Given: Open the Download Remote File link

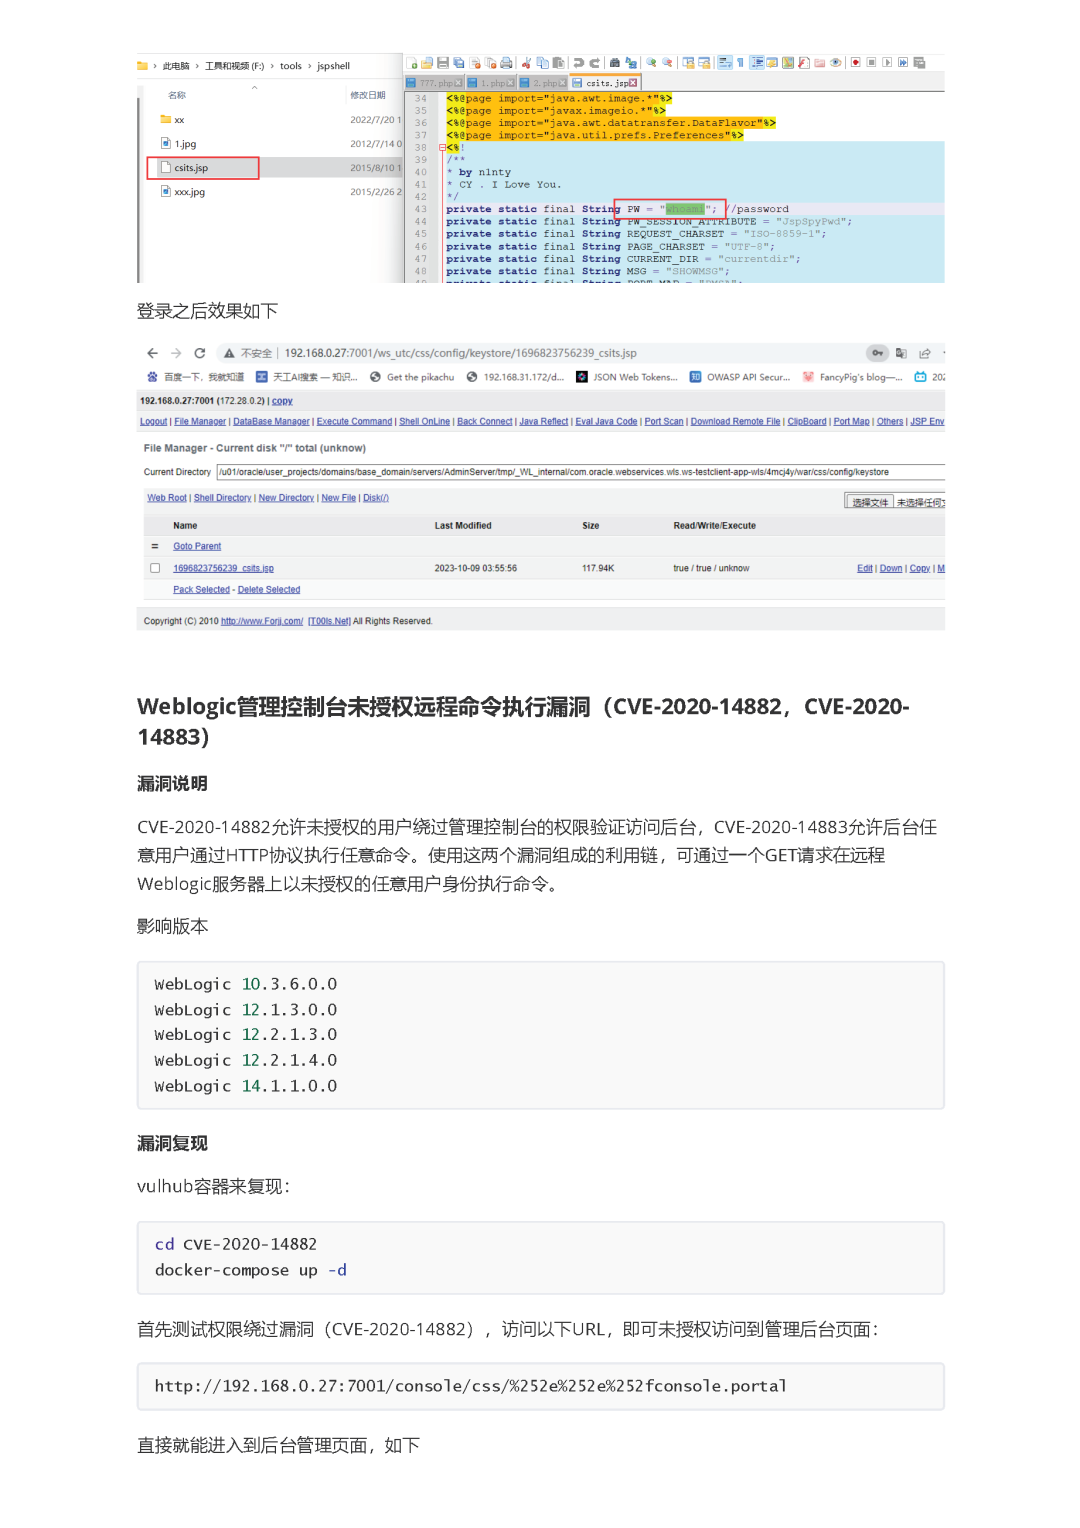Looking at the screenshot, I should point(735,422).
